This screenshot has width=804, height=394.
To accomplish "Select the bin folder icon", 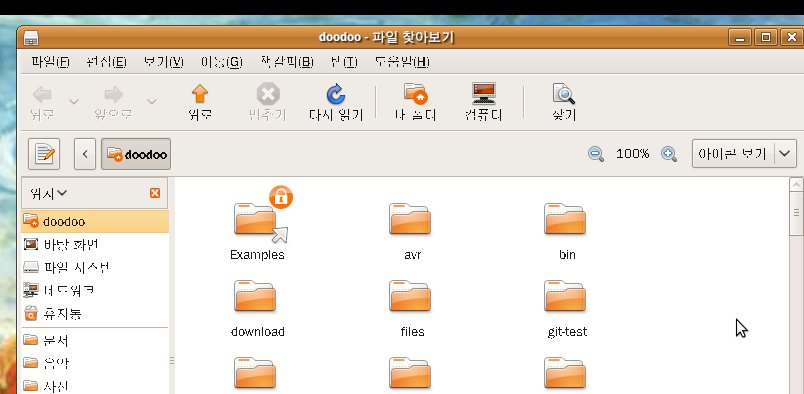I will point(565,219).
